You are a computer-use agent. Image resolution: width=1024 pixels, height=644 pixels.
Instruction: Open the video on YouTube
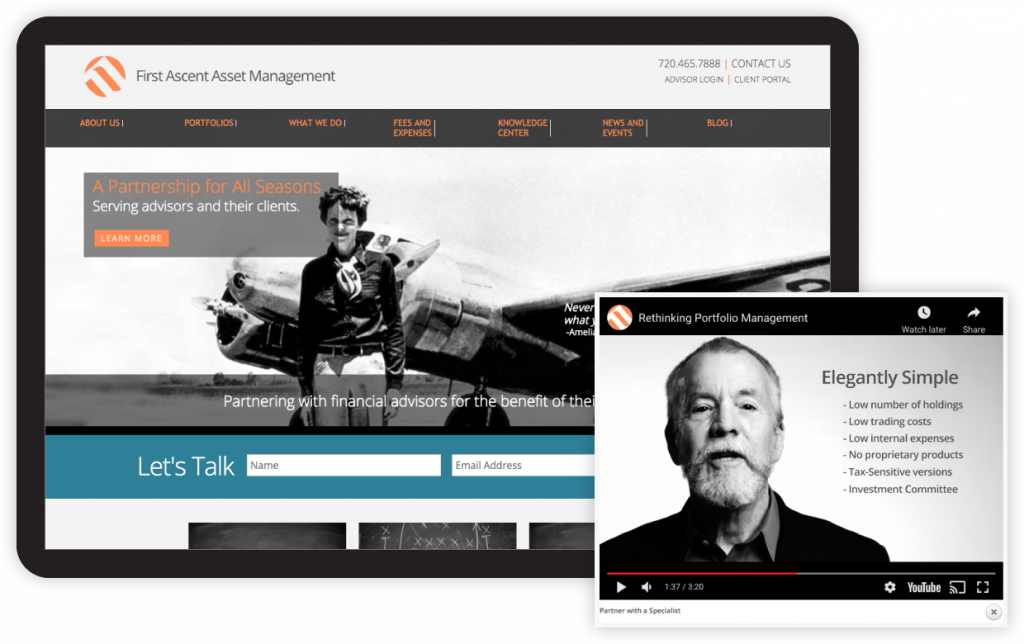tap(923, 588)
